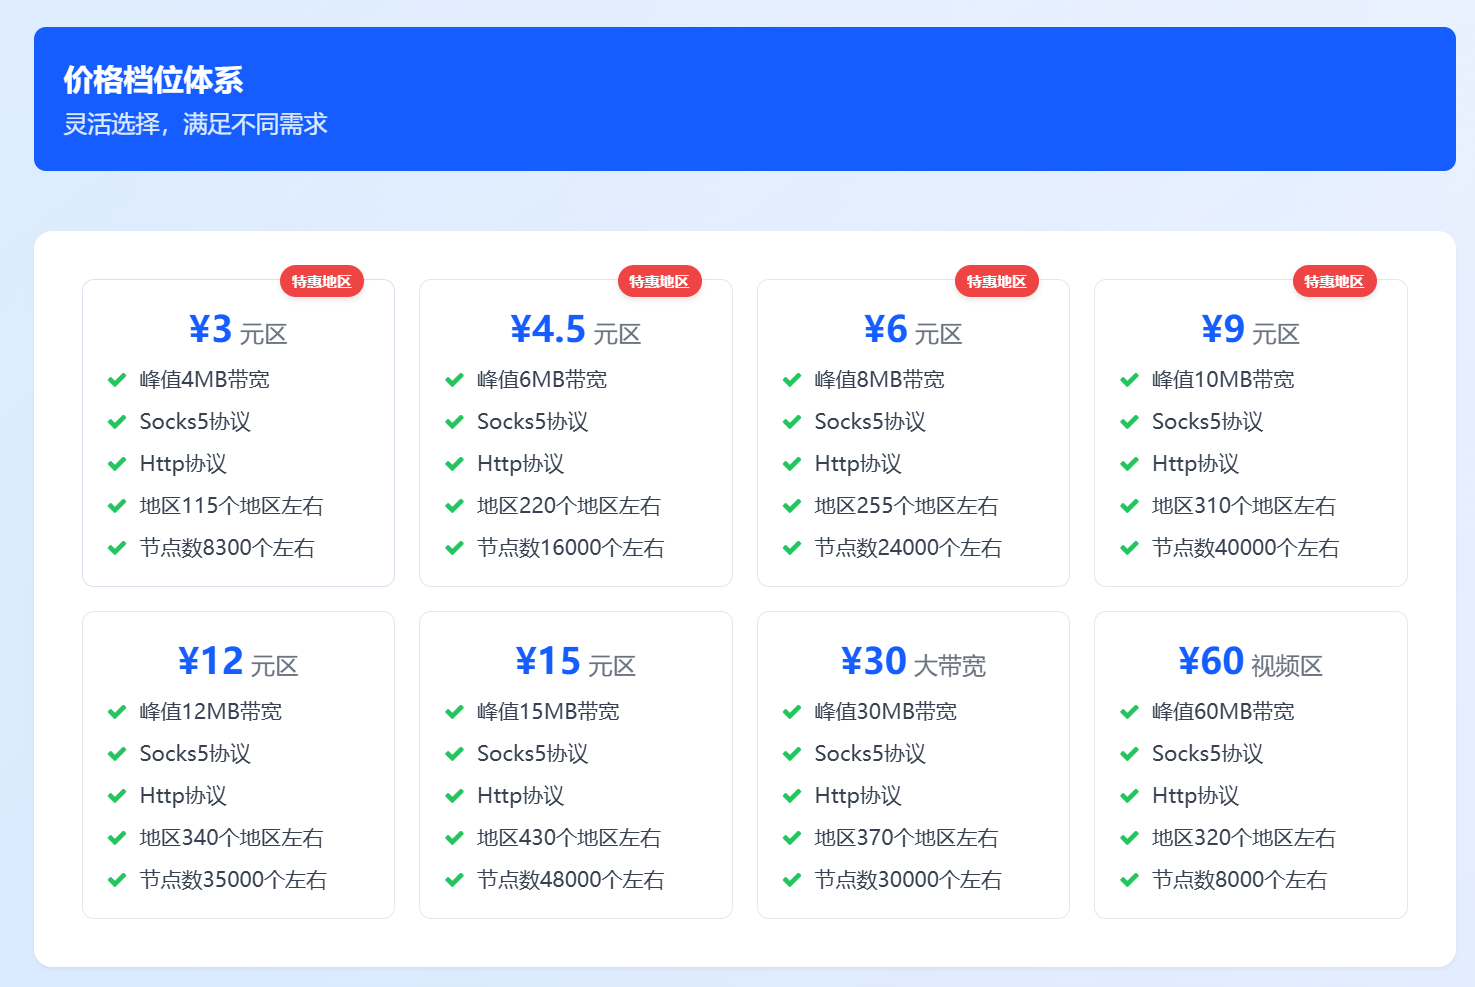Click the checkmark beside 峰值4MB带宽
The width and height of the screenshot is (1475, 987).
[x=117, y=380]
